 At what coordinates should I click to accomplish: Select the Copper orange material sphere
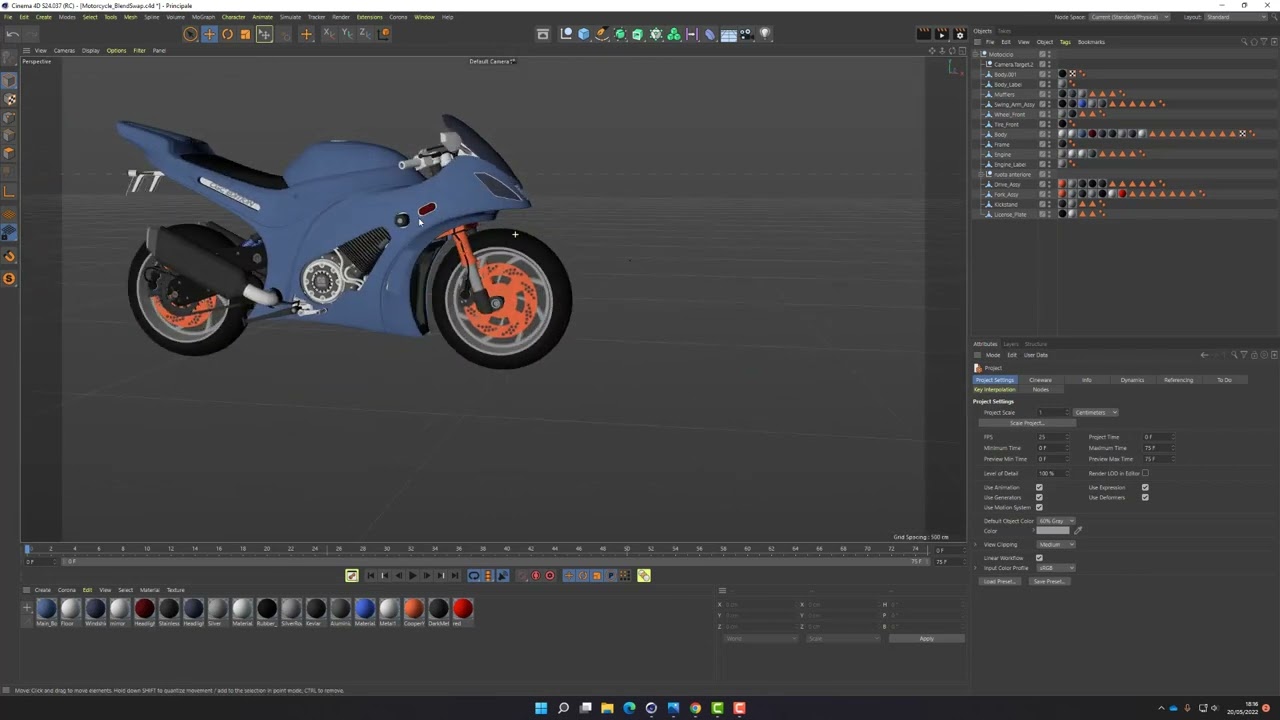point(413,609)
